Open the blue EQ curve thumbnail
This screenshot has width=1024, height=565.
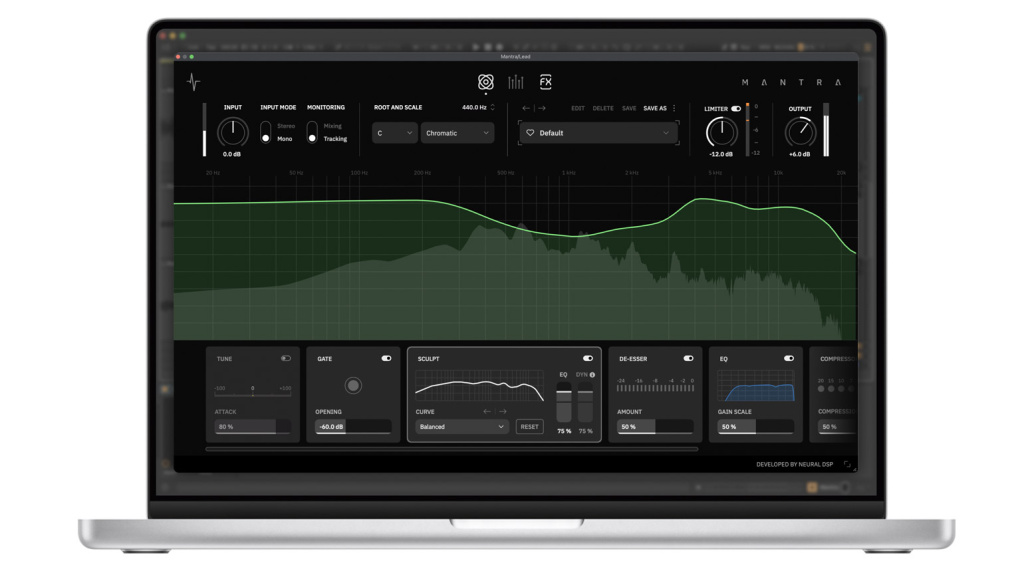coord(756,385)
